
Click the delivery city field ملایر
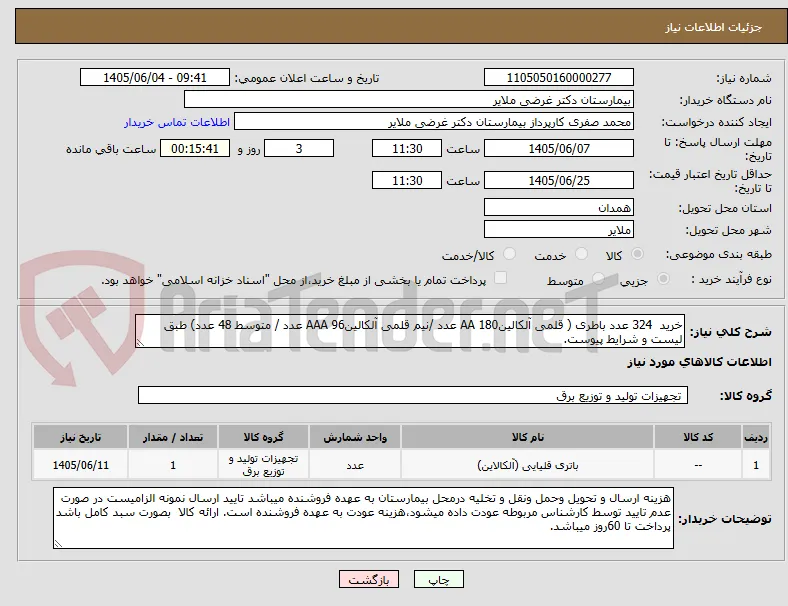click(x=559, y=229)
